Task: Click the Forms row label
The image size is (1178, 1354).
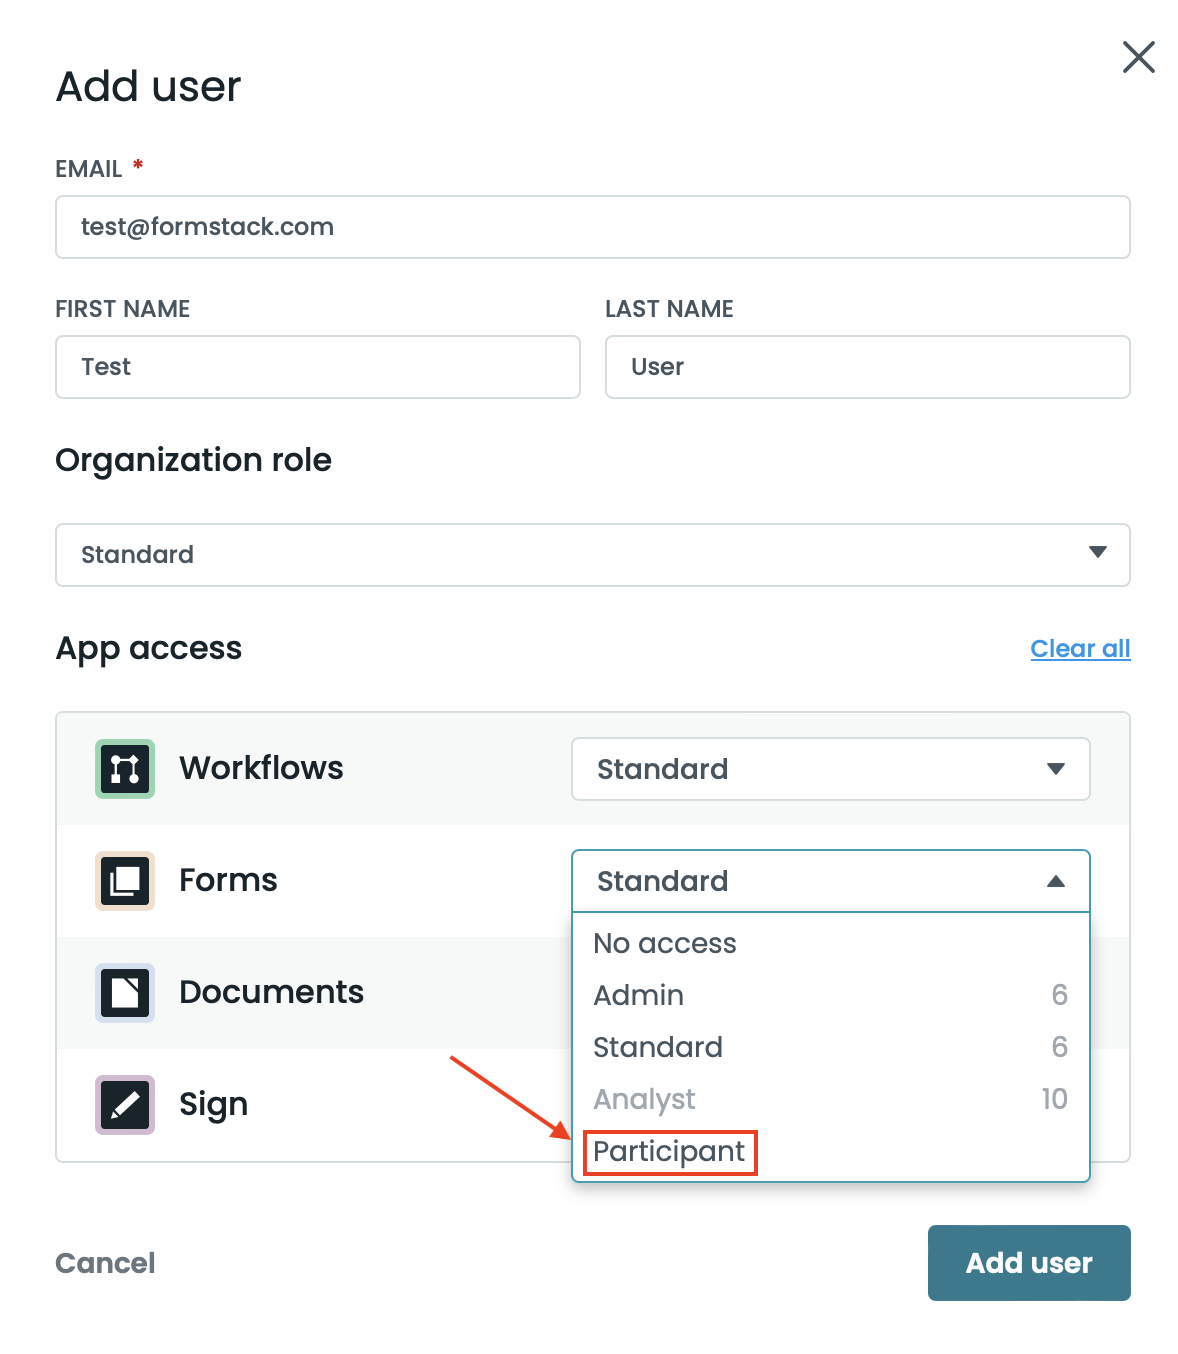Action: (x=228, y=881)
